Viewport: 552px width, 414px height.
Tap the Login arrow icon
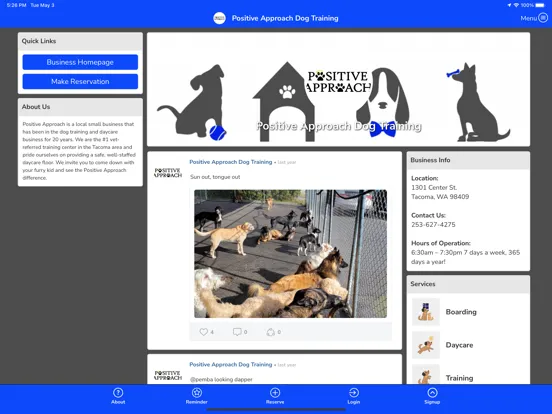click(x=354, y=393)
